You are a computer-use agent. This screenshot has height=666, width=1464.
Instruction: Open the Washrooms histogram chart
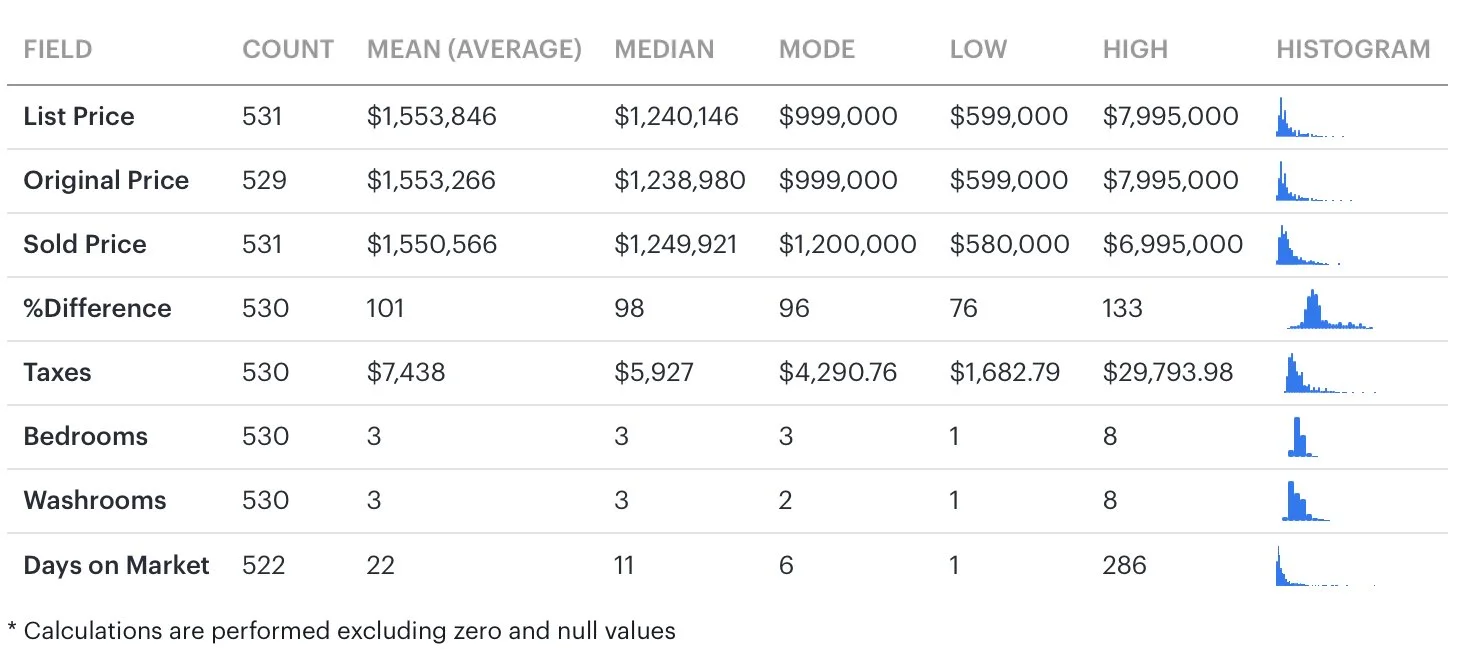click(x=1306, y=501)
